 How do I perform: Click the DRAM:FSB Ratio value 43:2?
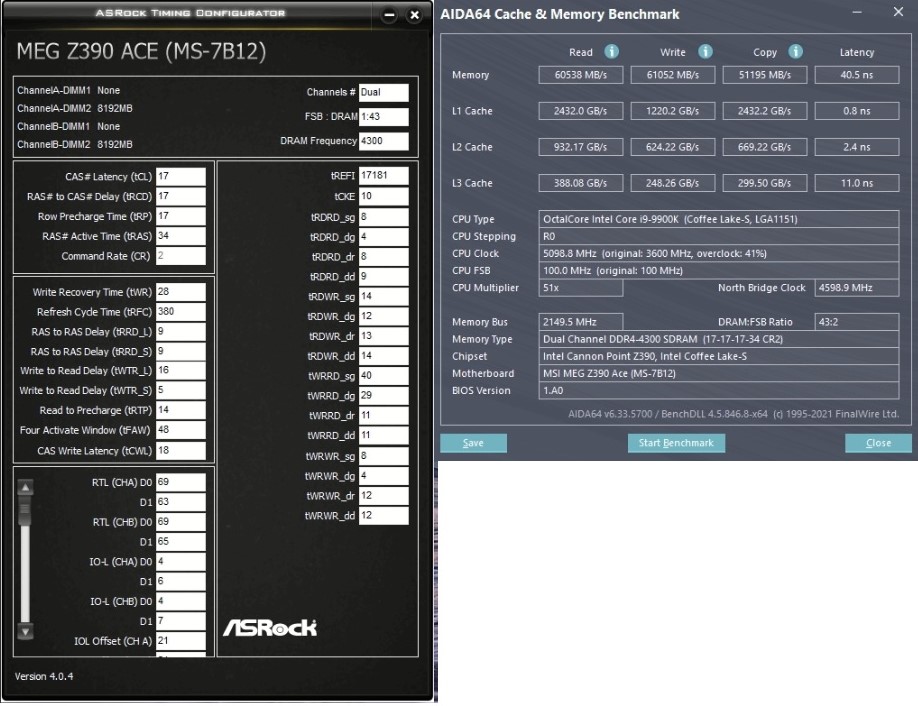tap(857, 322)
